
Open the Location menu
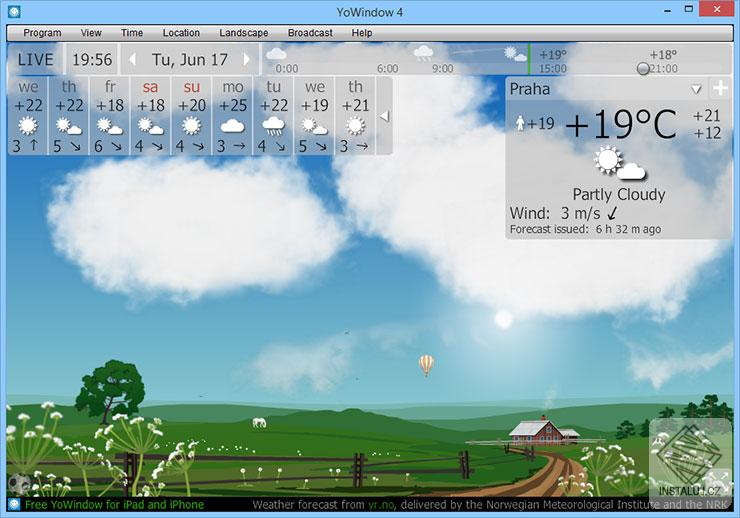(x=181, y=33)
